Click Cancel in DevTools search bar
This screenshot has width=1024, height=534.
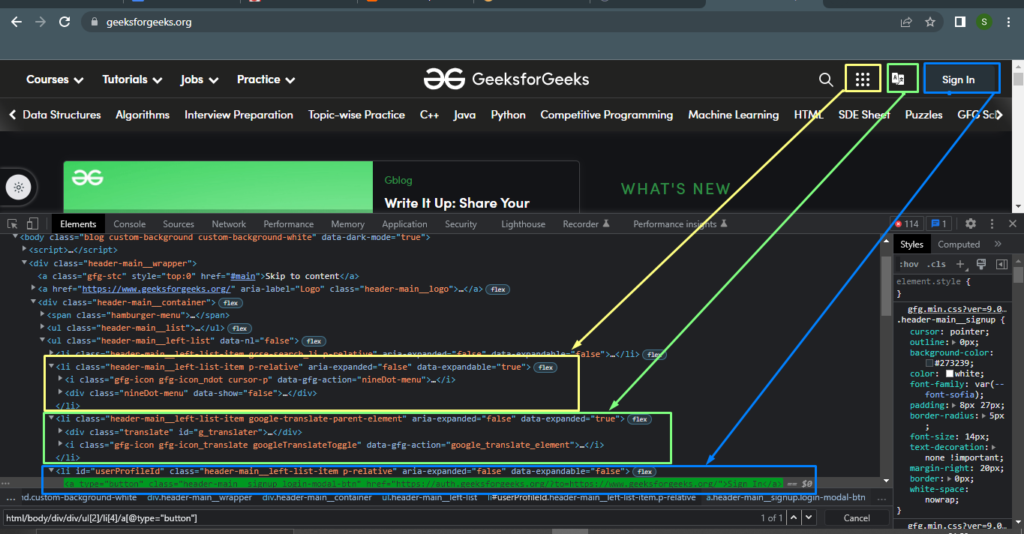click(856, 518)
